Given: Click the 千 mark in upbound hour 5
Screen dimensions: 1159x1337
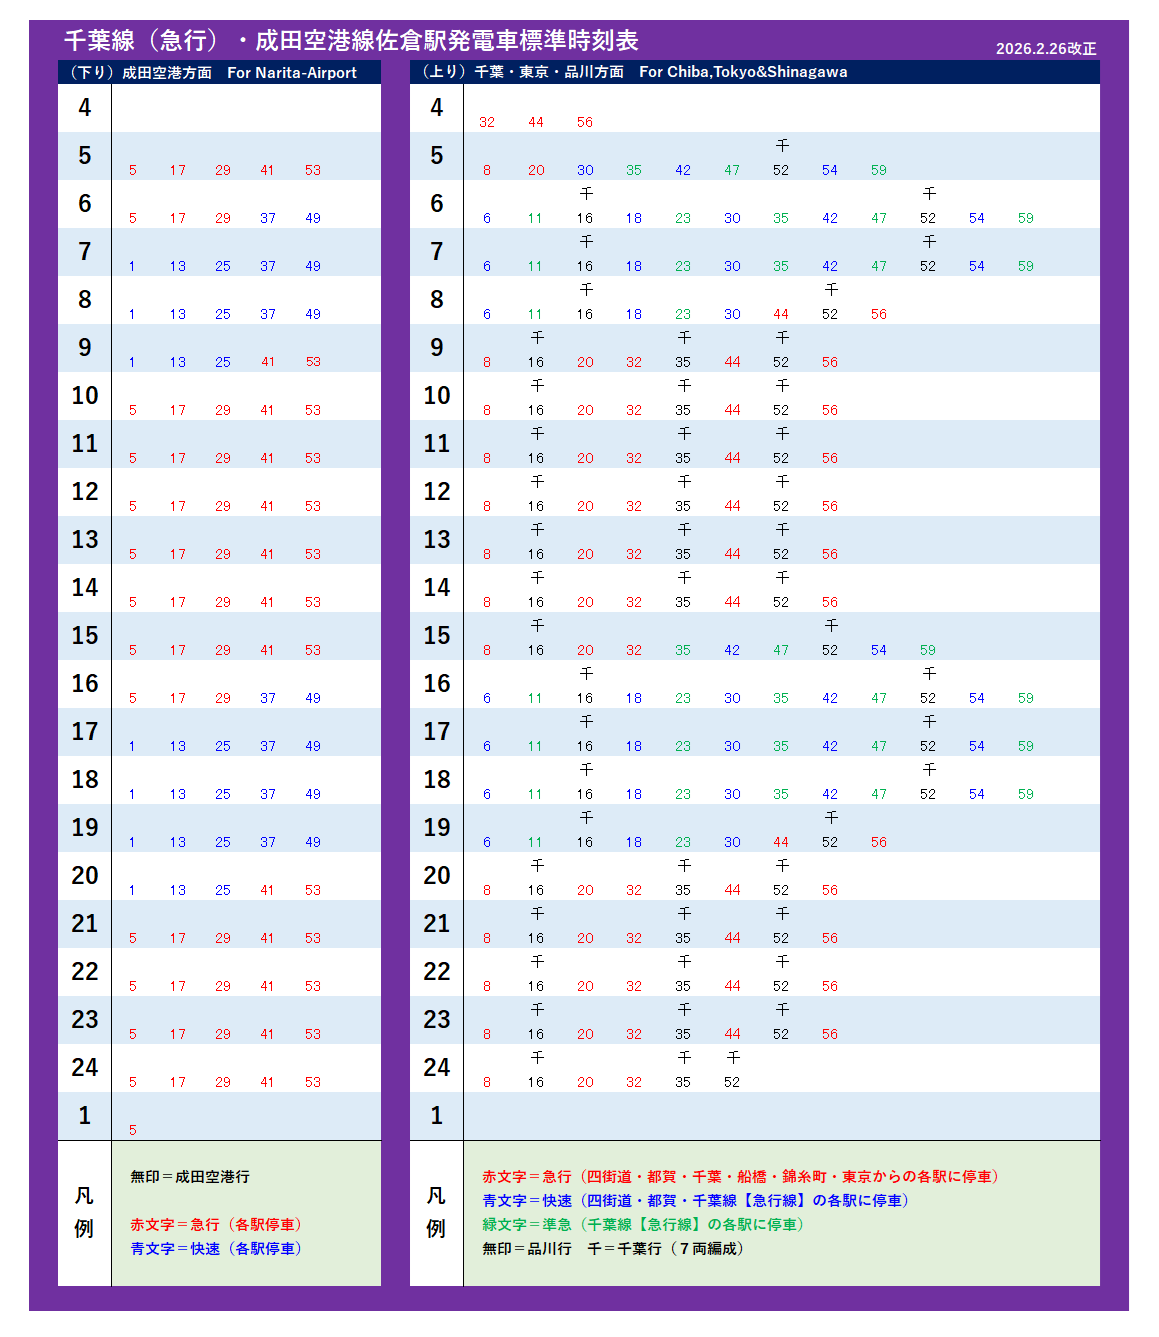Looking at the screenshot, I should [x=781, y=146].
